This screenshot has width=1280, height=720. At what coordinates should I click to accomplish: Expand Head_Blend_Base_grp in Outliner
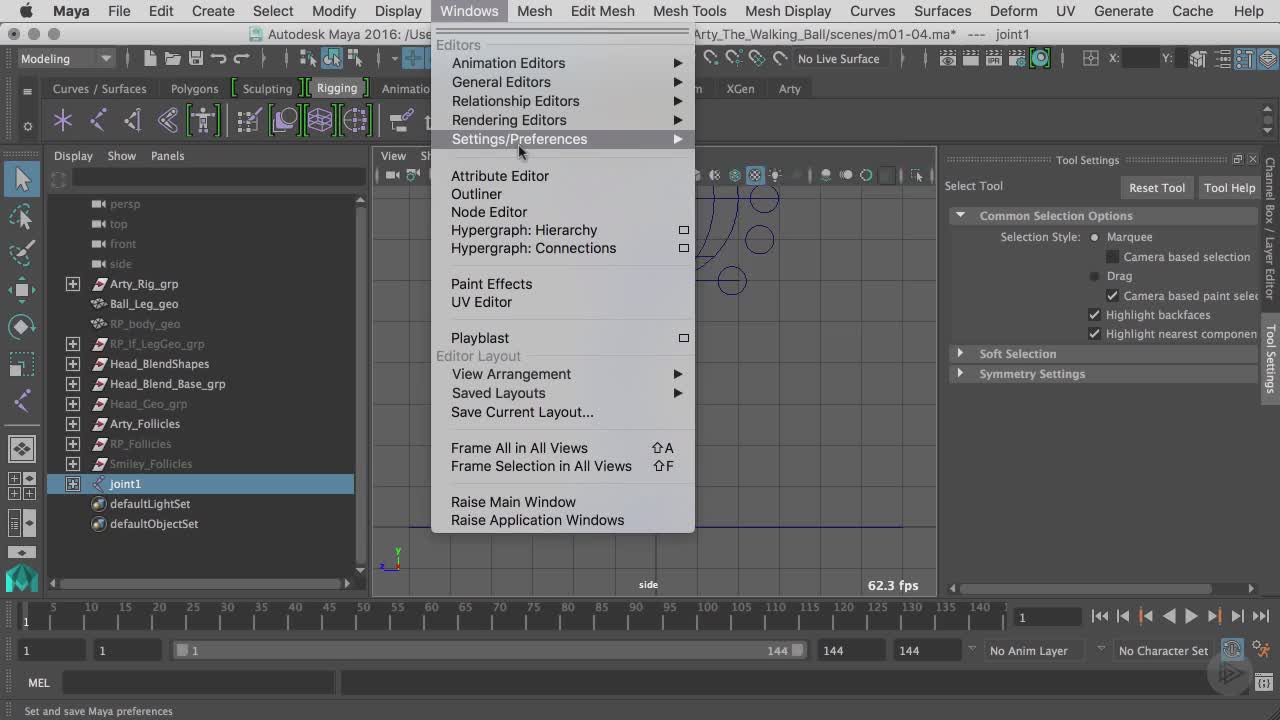(73, 384)
